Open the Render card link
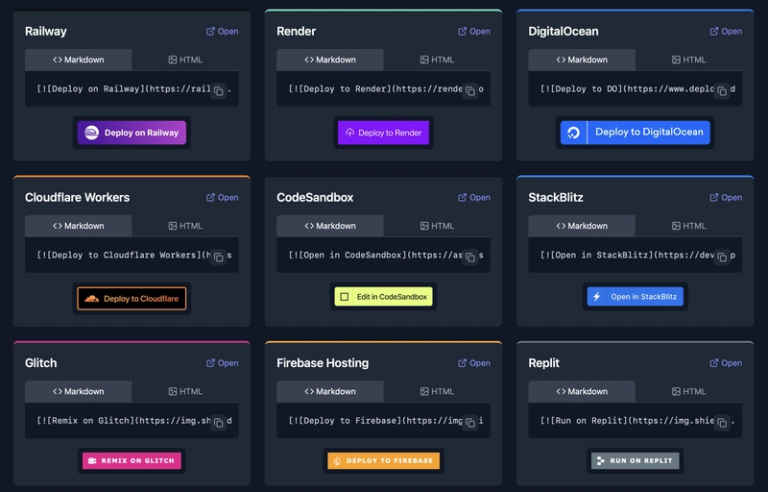This screenshot has height=492, width=768. point(474,31)
